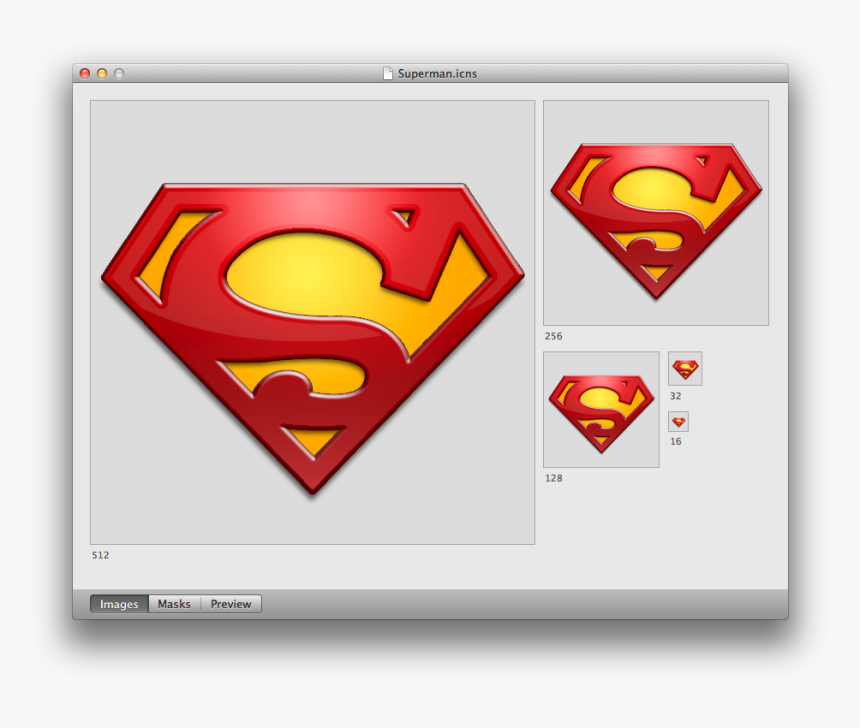
Task: Minimize the Superman.icns window with yellow button
Action: [x=102, y=73]
